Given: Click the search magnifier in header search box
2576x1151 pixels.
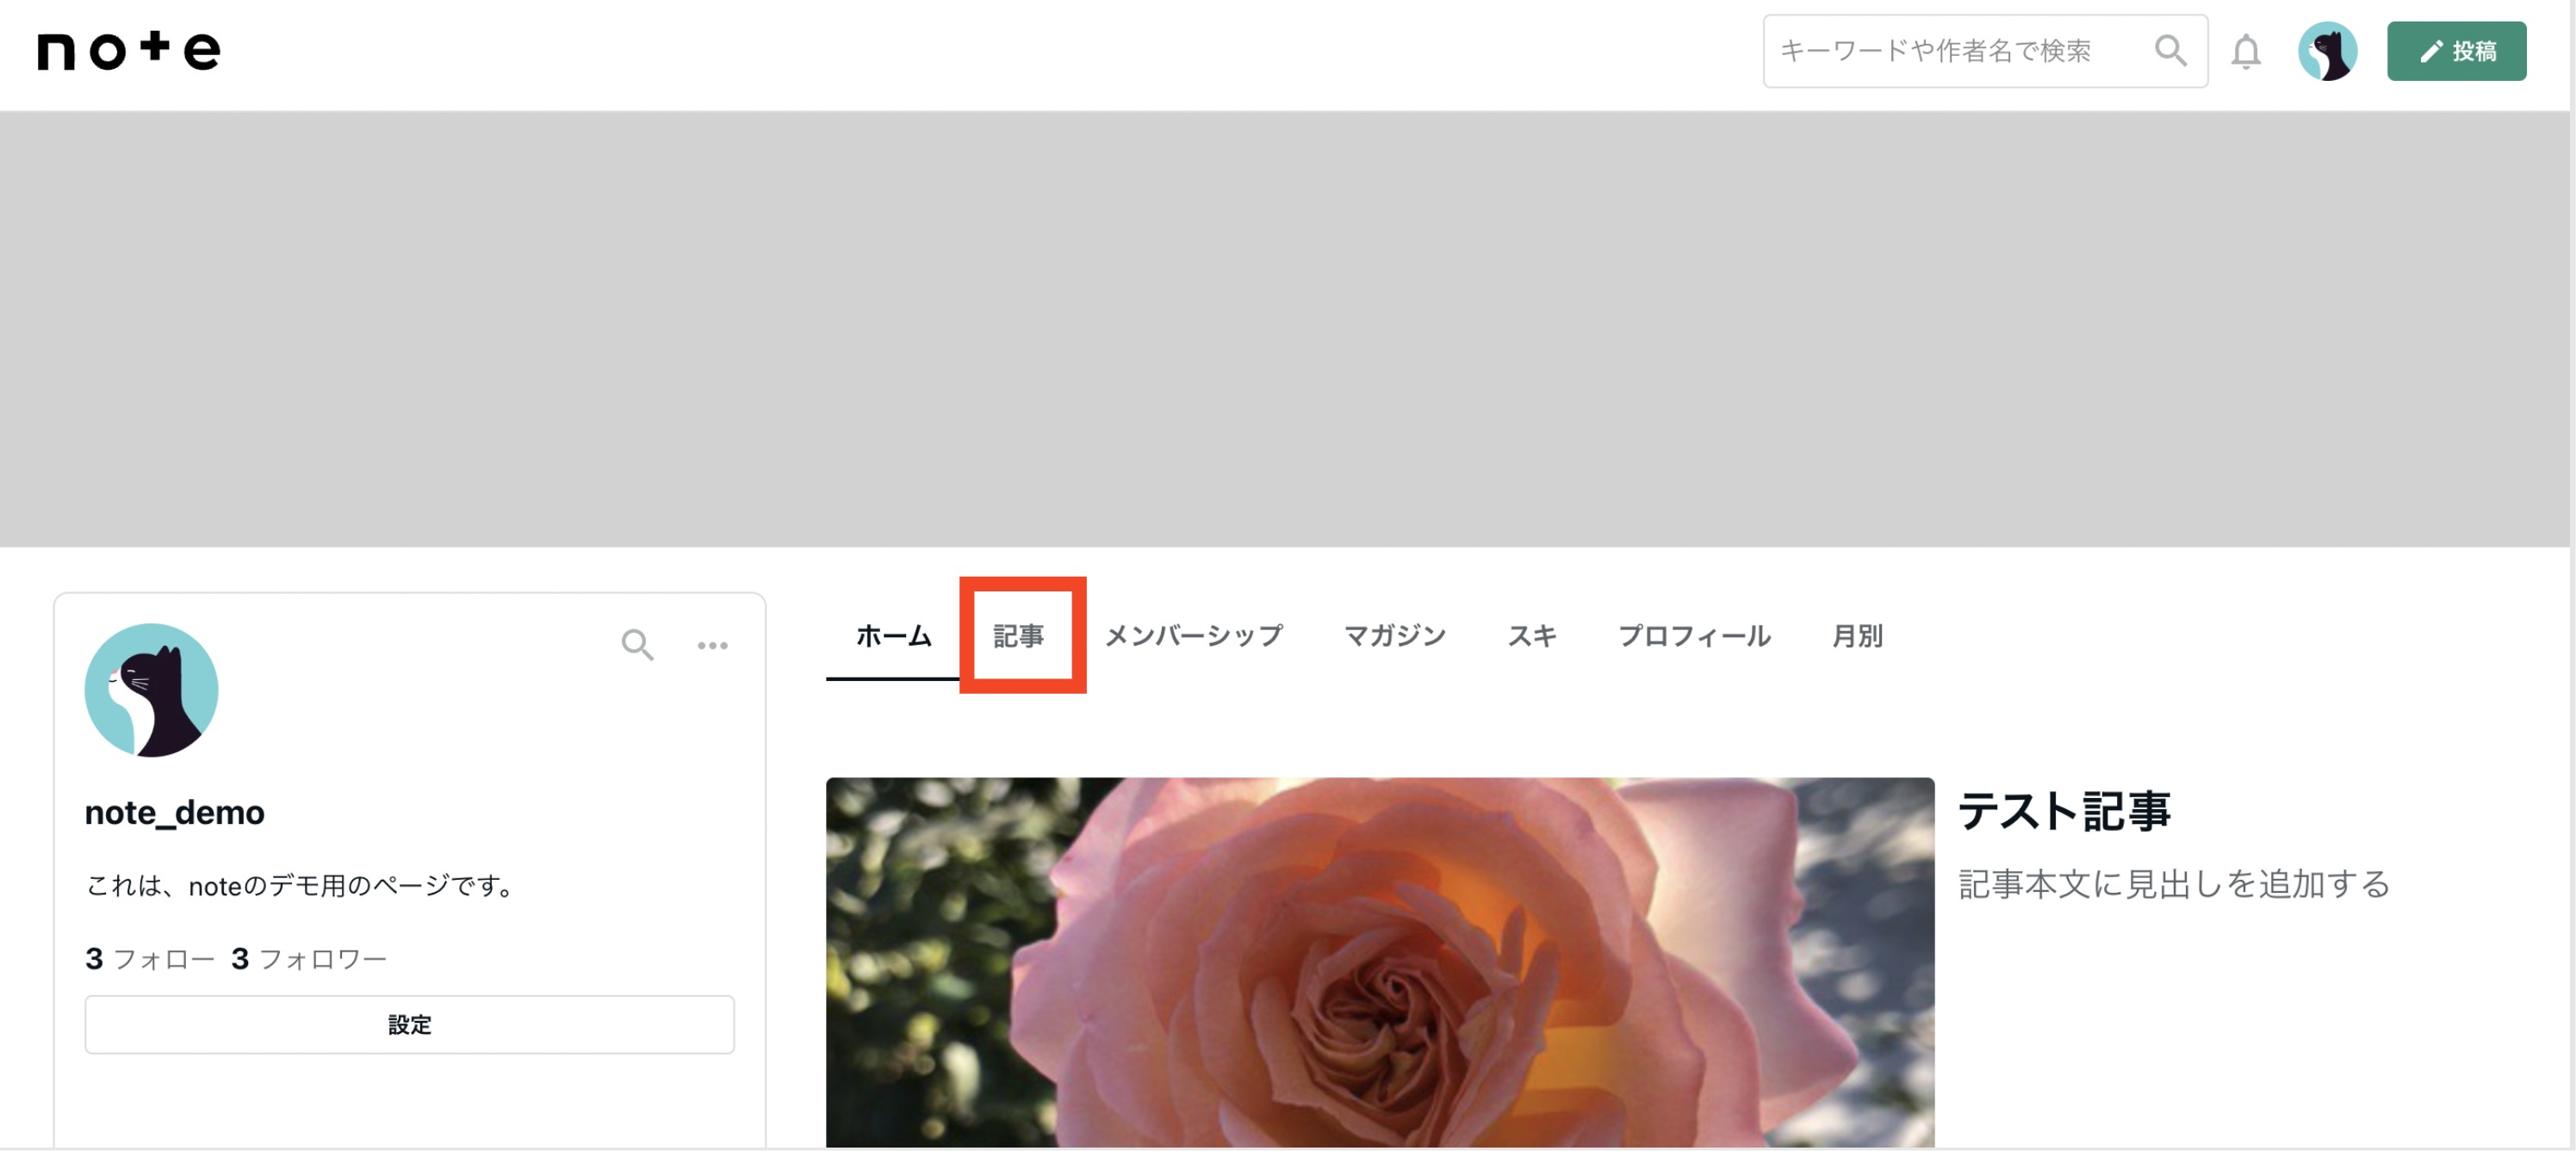Looking at the screenshot, I should [x=2169, y=50].
